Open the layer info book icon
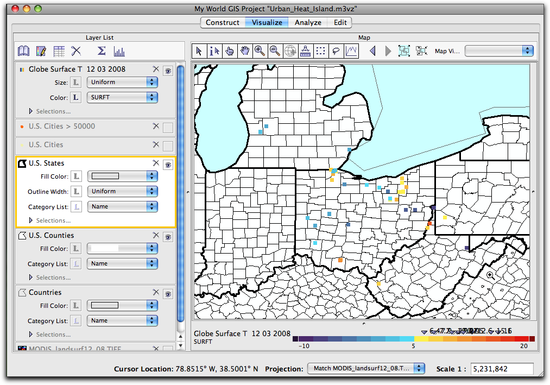 [24, 51]
